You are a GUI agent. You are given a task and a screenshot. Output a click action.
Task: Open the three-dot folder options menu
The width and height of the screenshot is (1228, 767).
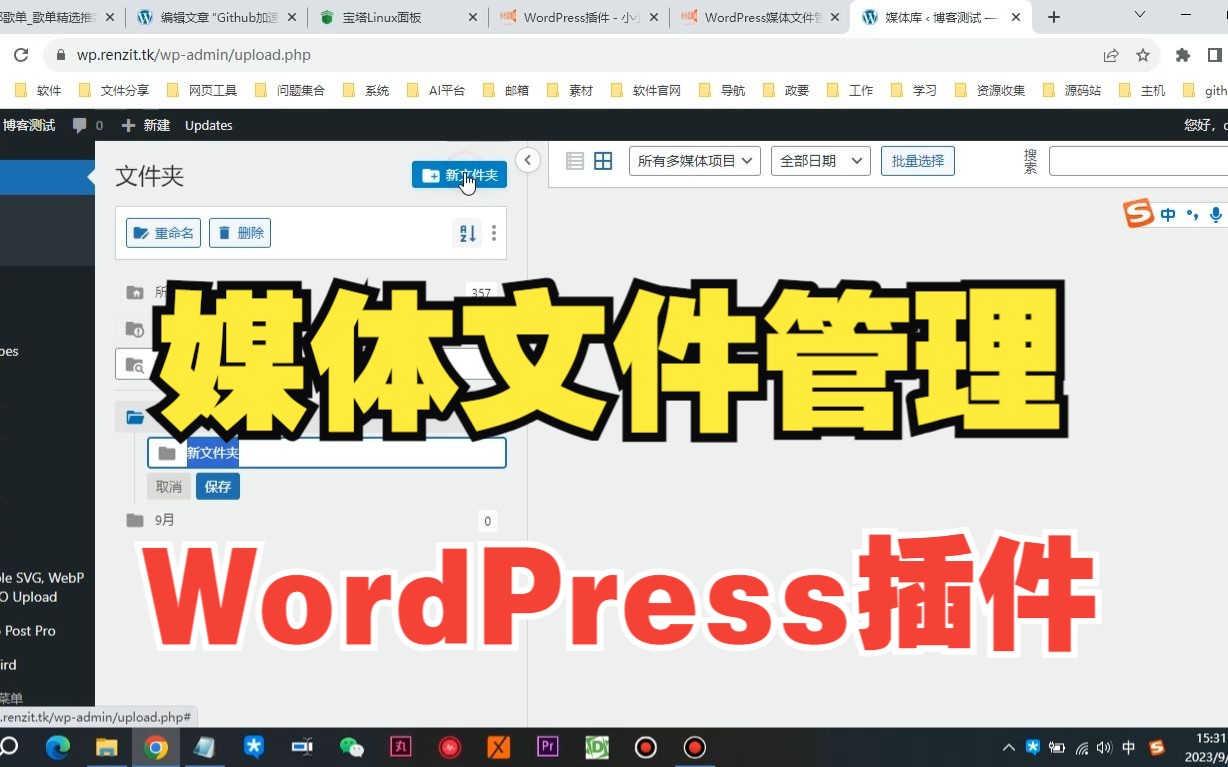click(494, 233)
